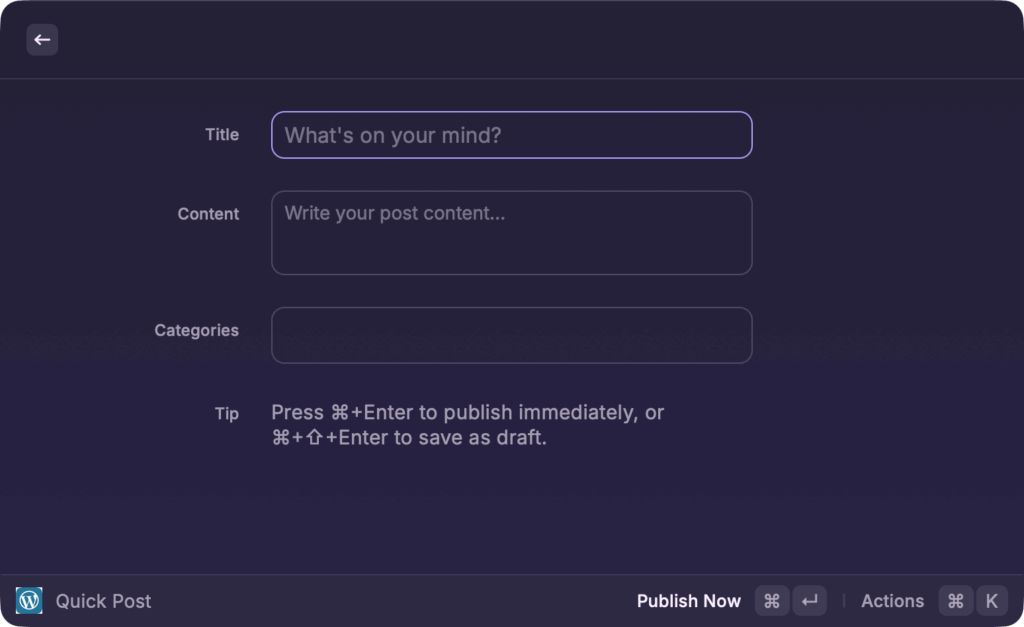The width and height of the screenshot is (1024, 627).
Task: Click the K key icon beside Actions
Action: (x=991, y=600)
